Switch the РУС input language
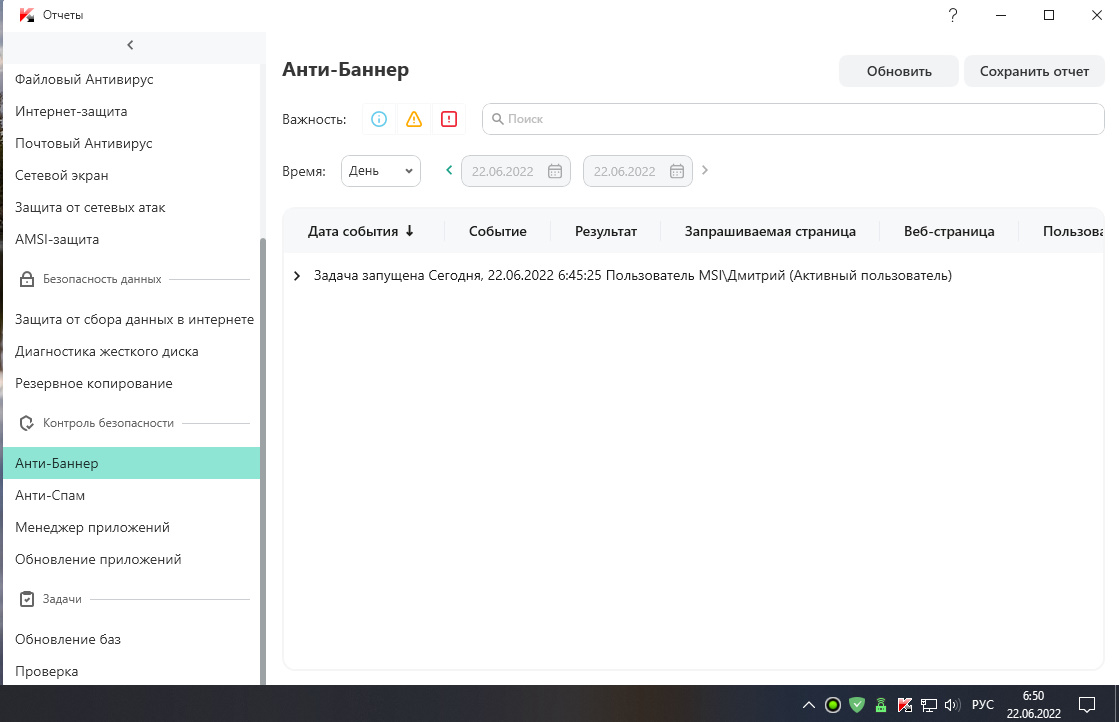The width and height of the screenshot is (1119, 722). tap(983, 705)
